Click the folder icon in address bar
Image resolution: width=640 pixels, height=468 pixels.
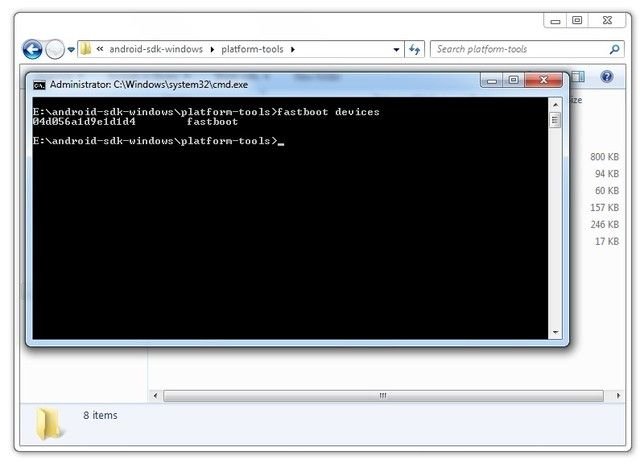[x=85, y=49]
